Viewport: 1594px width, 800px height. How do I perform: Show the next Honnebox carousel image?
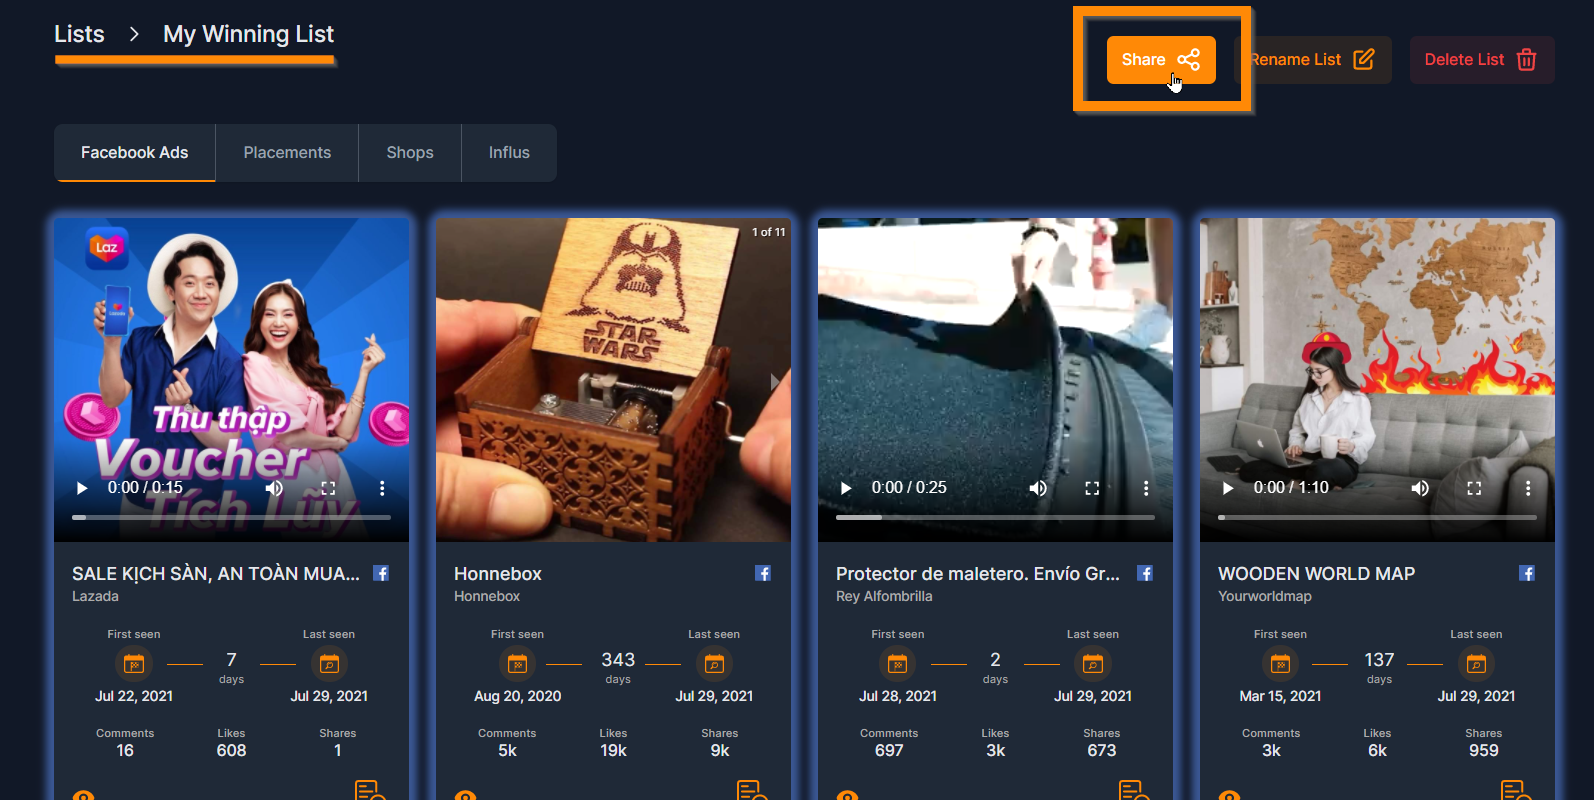(775, 381)
